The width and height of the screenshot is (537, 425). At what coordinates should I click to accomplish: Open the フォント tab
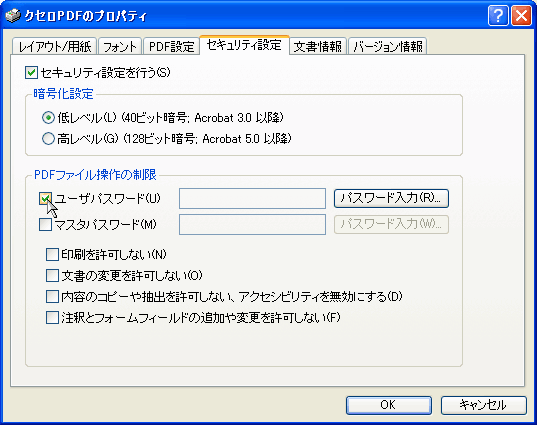tap(120, 46)
